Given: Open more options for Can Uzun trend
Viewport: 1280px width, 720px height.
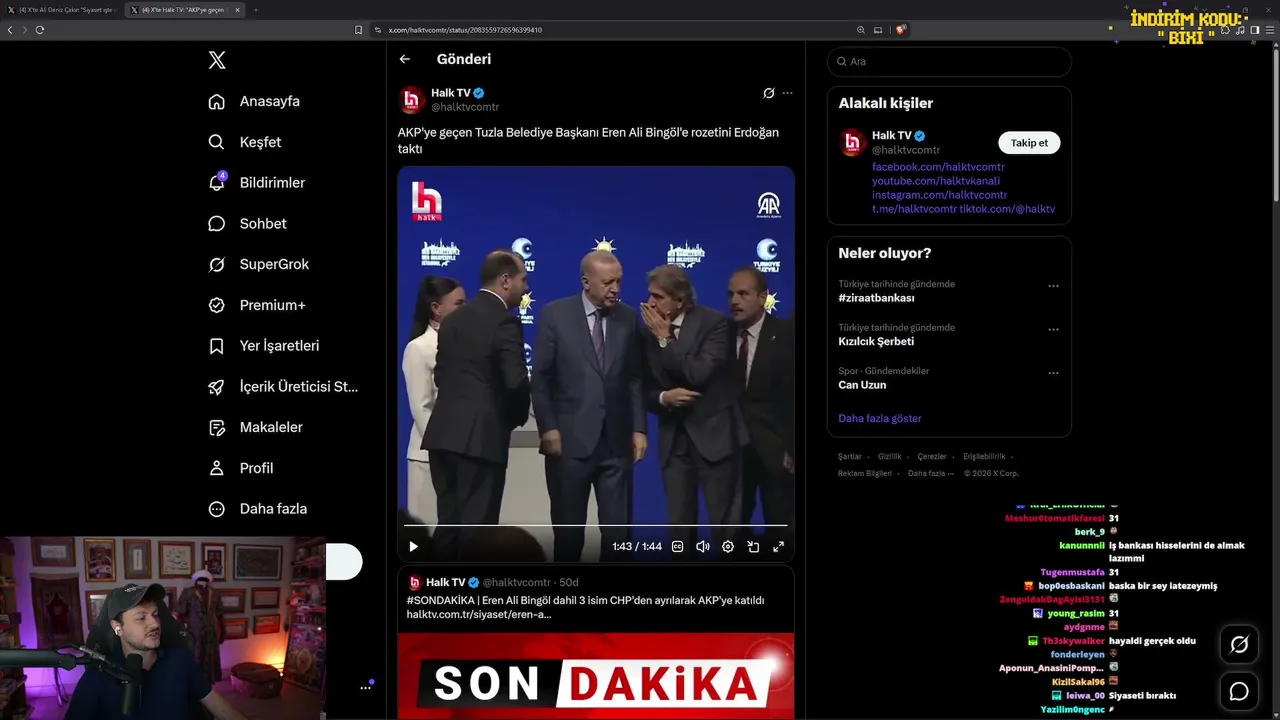Looking at the screenshot, I should click(x=1053, y=373).
